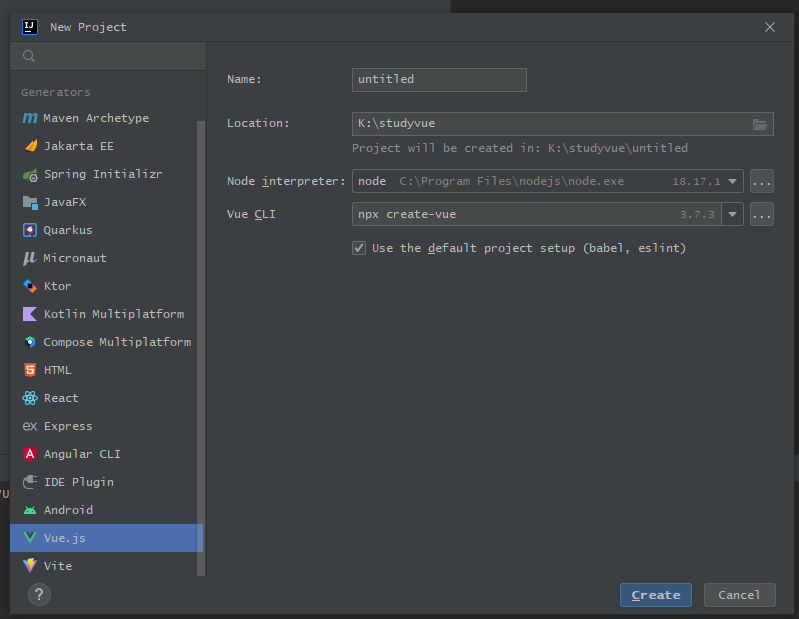Click the Ktor label text

(x=58, y=286)
